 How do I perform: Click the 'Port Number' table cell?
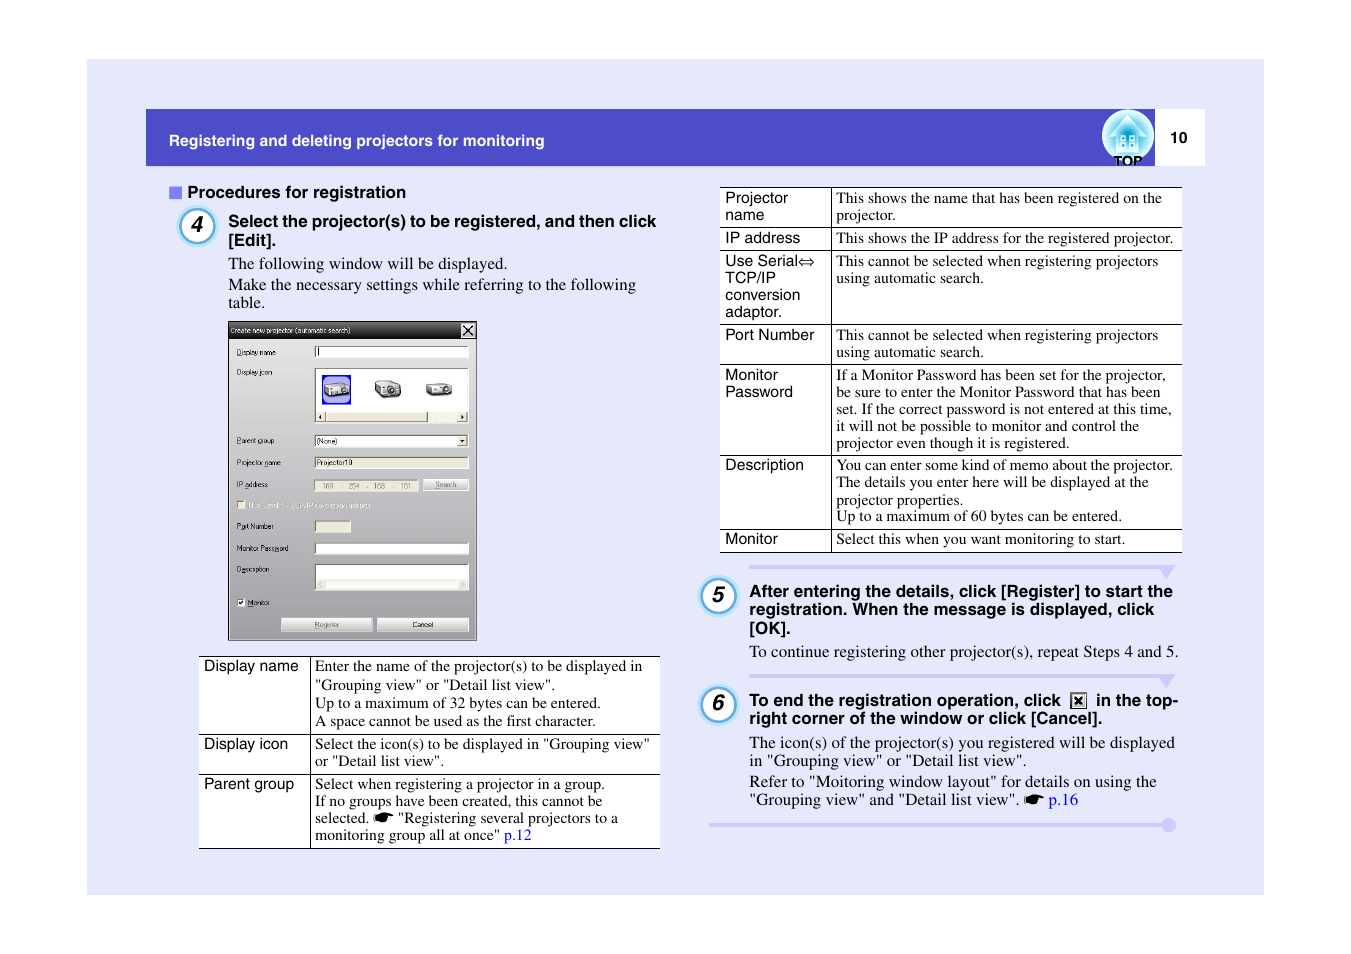point(776,344)
